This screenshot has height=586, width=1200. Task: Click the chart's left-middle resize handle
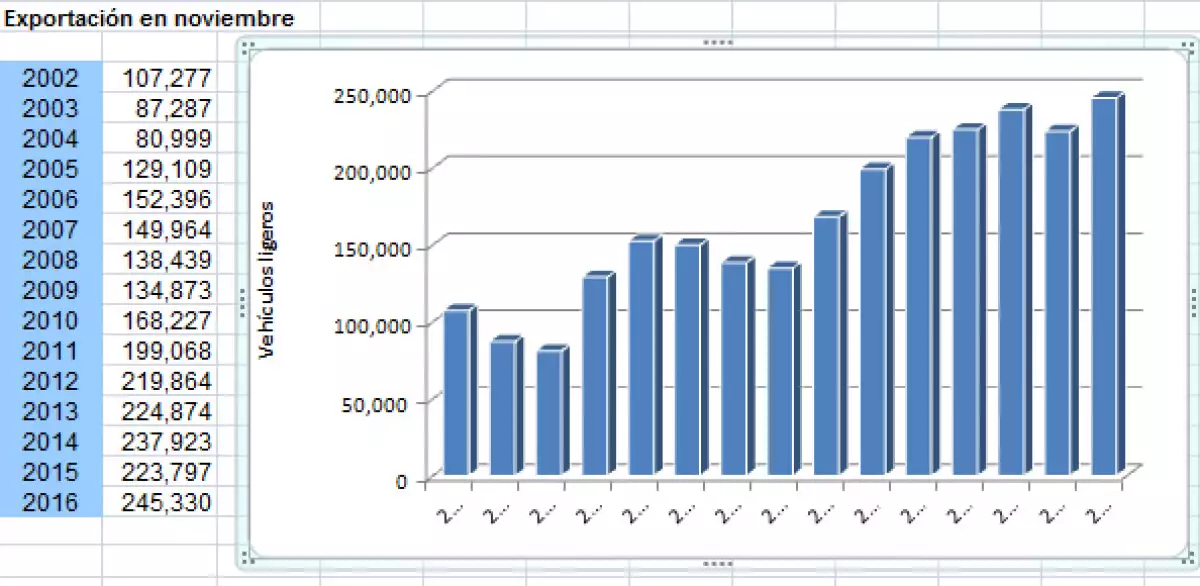[x=242, y=302]
